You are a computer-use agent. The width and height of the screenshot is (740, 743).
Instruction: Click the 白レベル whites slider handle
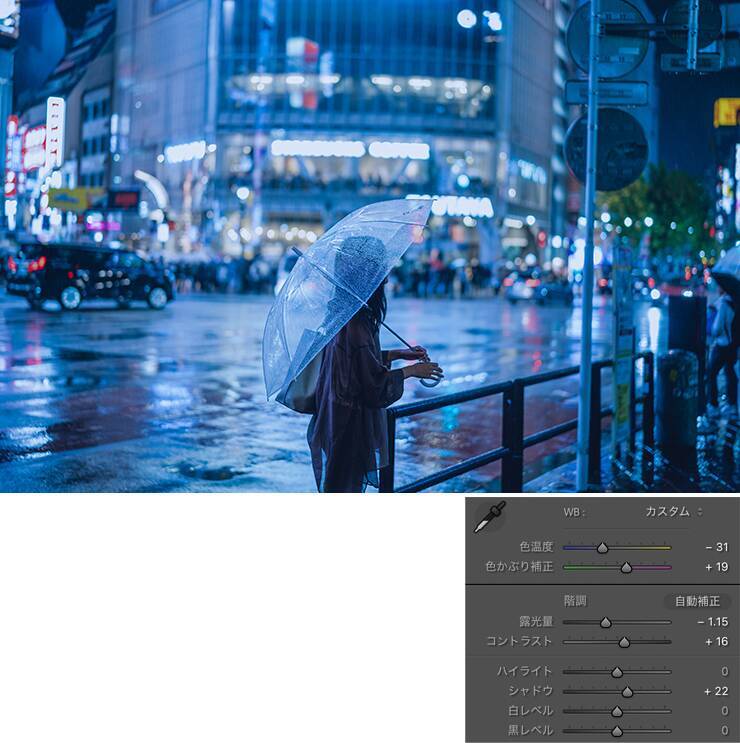[617, 711]
